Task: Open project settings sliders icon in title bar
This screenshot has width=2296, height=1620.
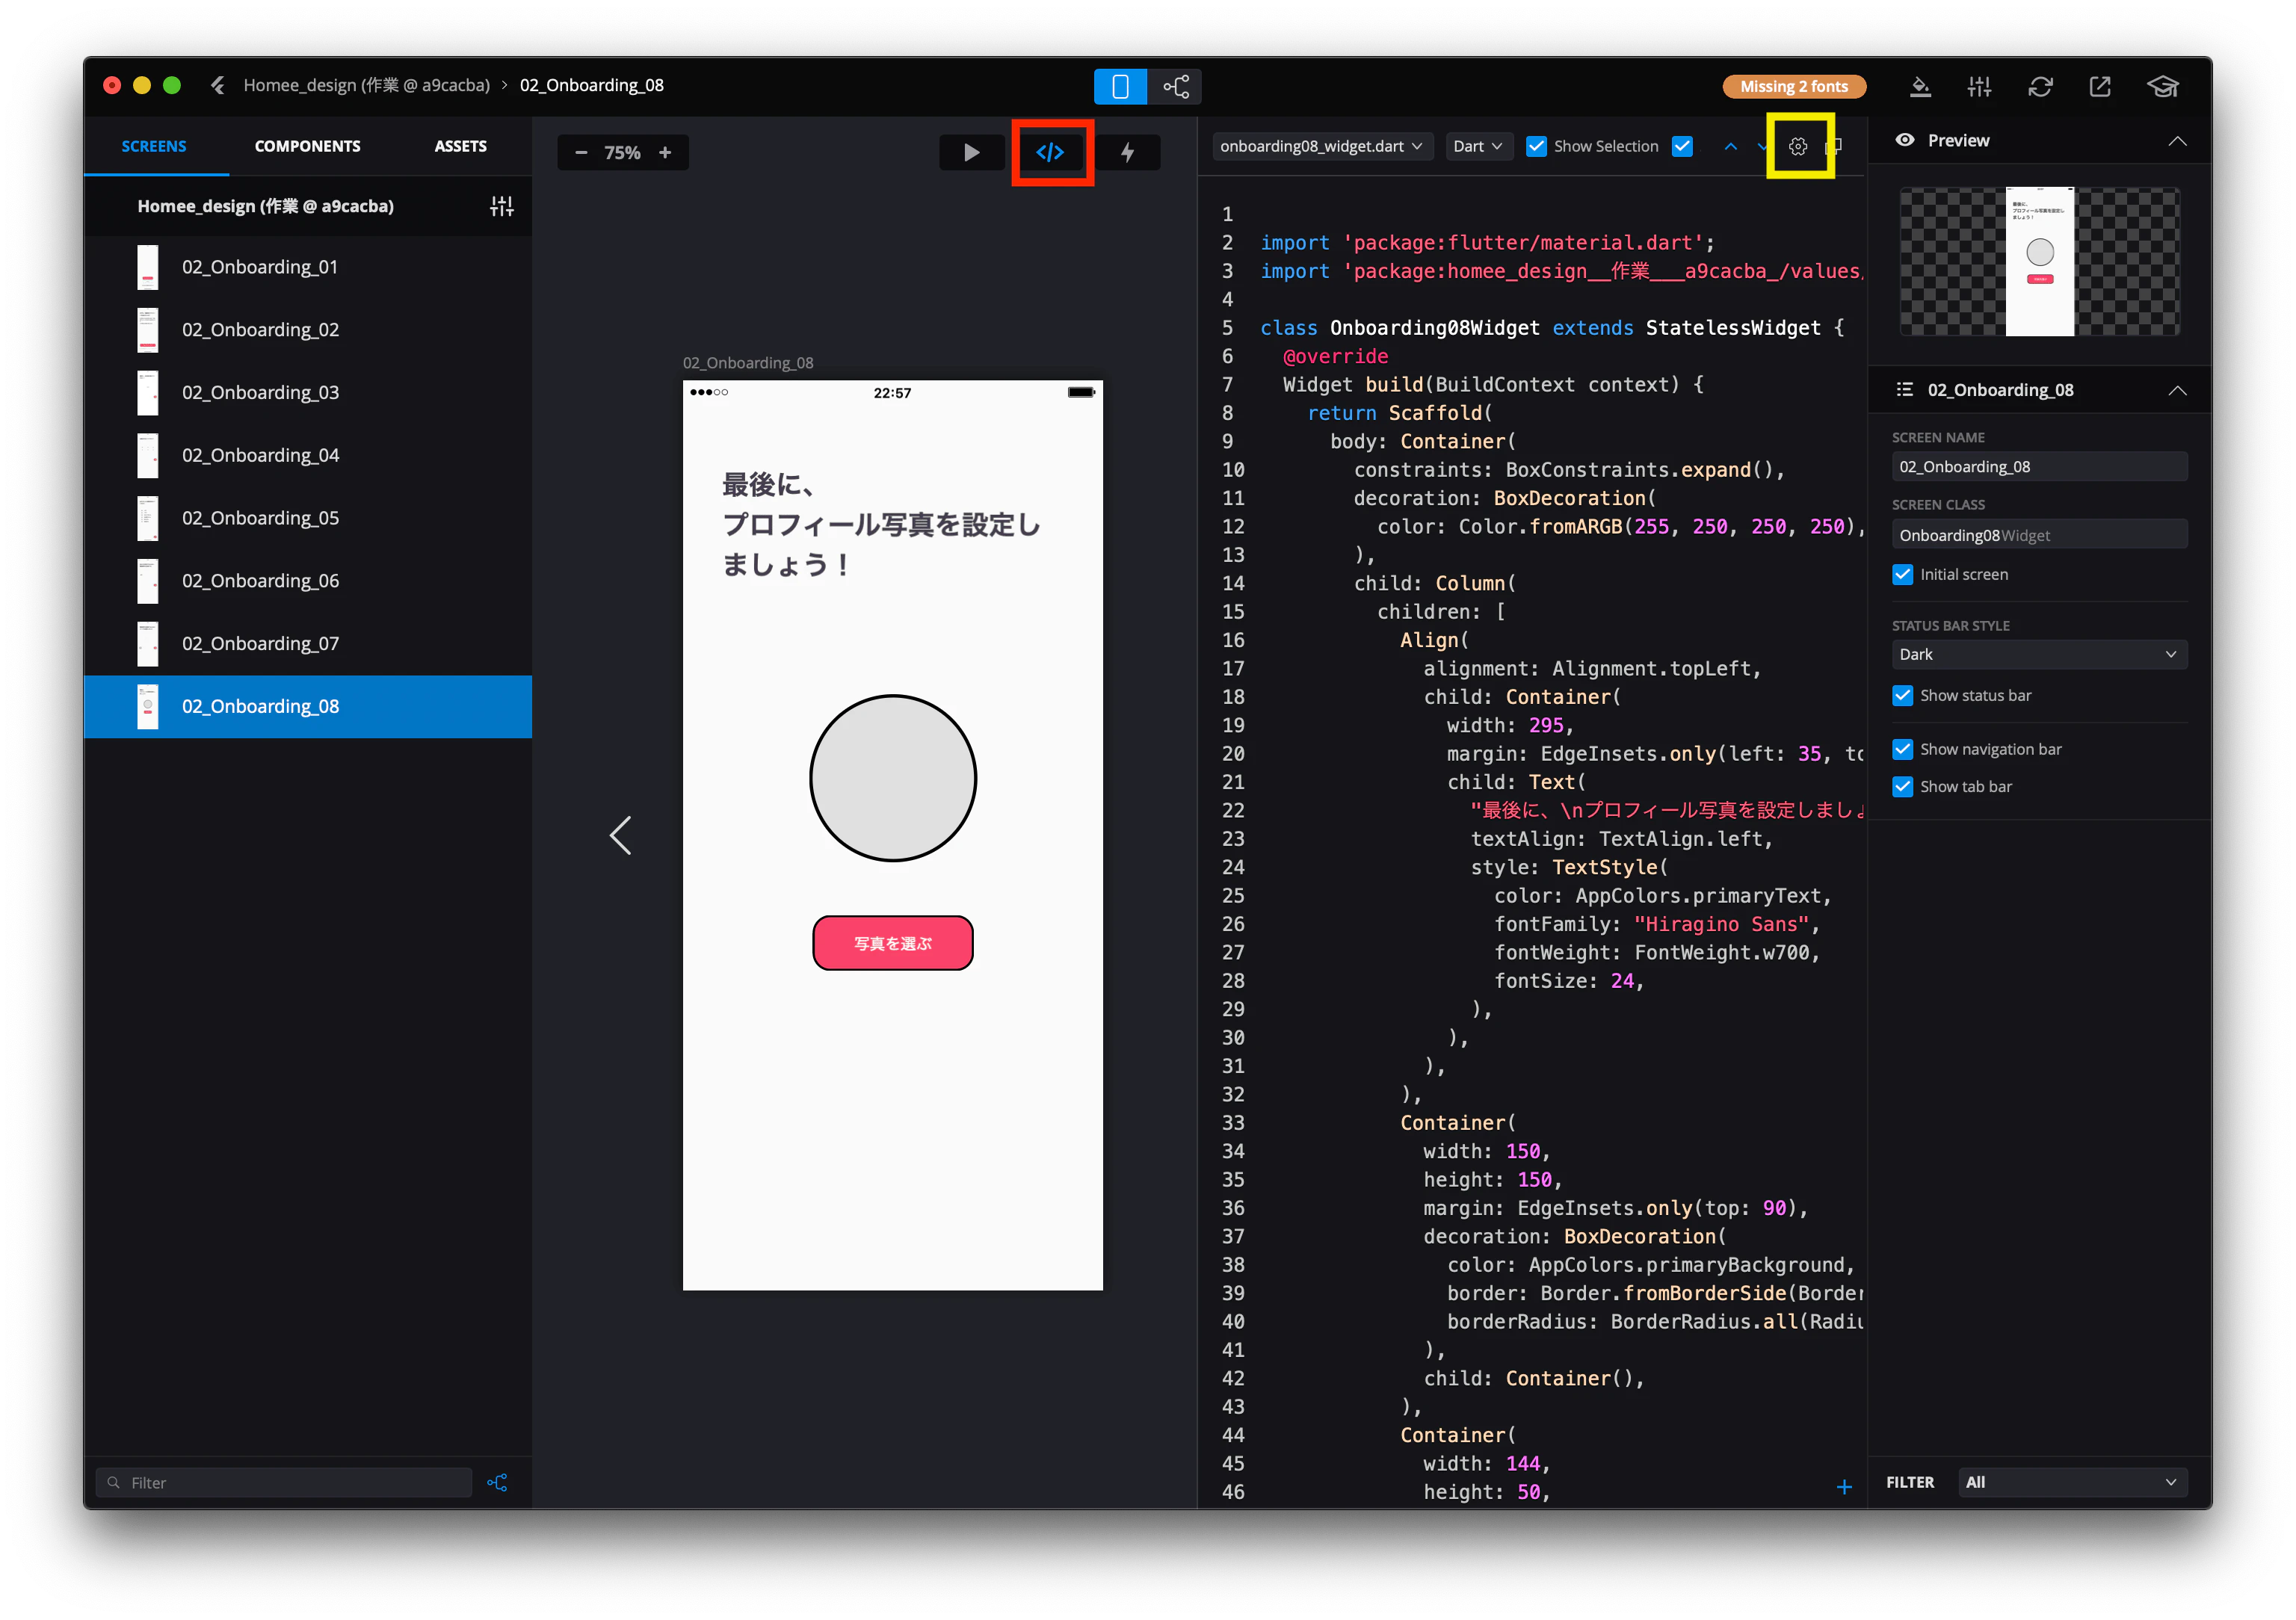Action: pos(1979,86)
